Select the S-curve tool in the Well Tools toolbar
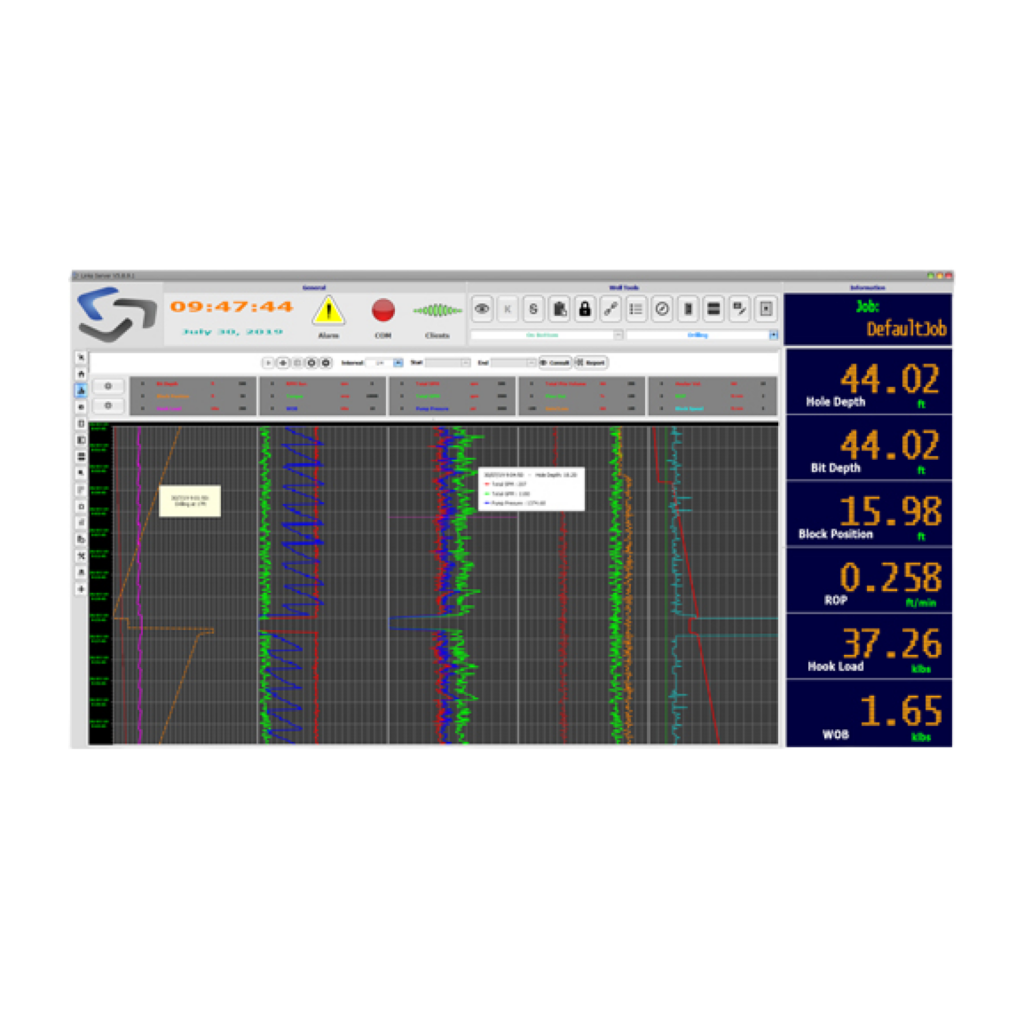This screenshot has width=1024, height=1024. pyautogui.click(x=533, y=309)
